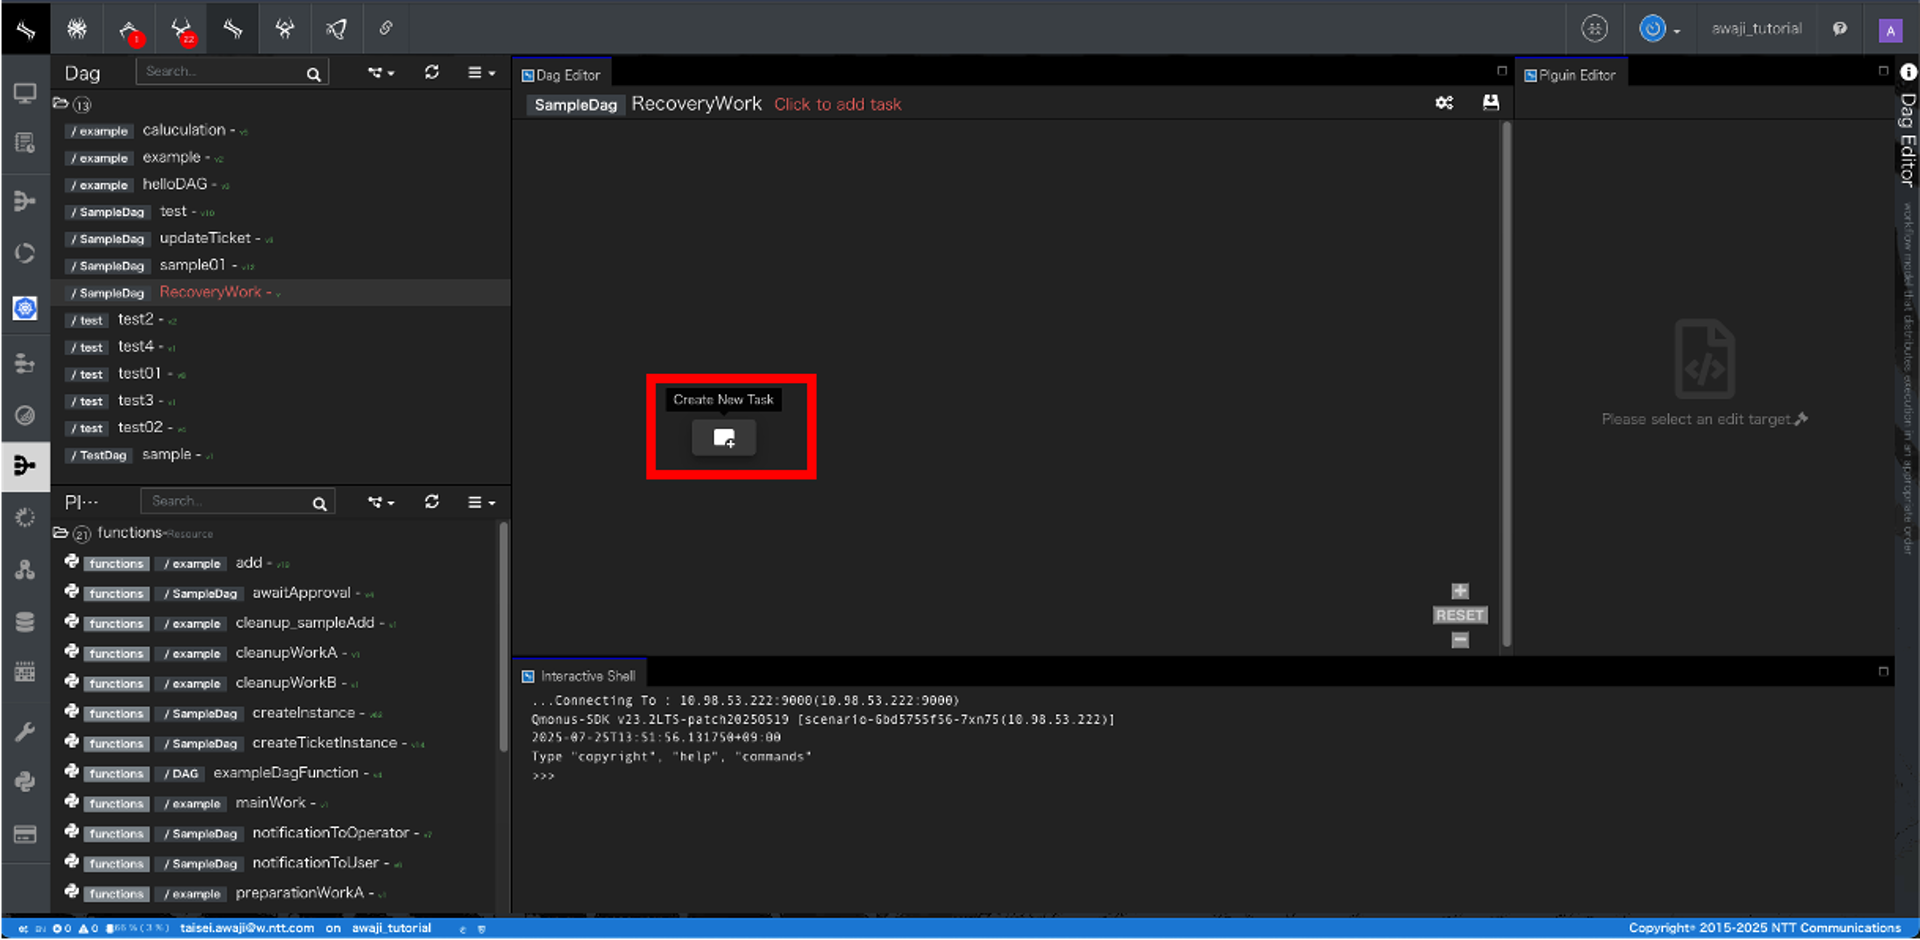Screen dimensions: 1920x940
Task: Maximize the Dag Editor panel
Action: pos(1501,71)
